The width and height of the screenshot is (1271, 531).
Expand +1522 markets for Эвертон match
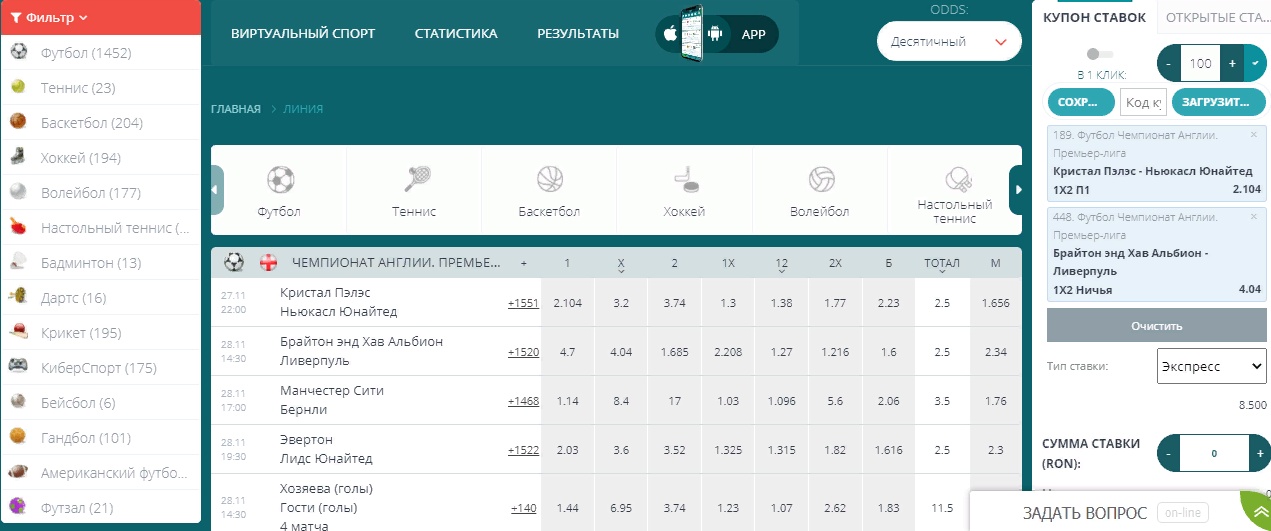[x=523, y=450]
